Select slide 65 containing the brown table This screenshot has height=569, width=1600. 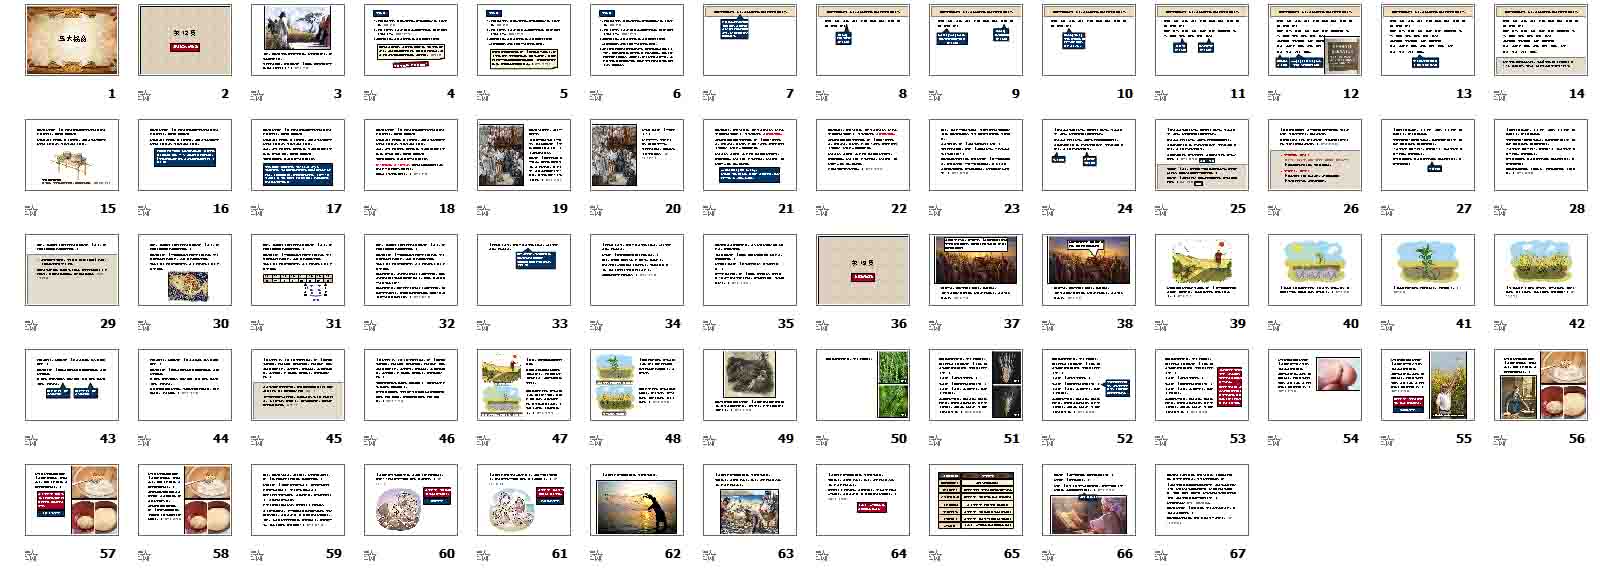(x=975, y=500)
